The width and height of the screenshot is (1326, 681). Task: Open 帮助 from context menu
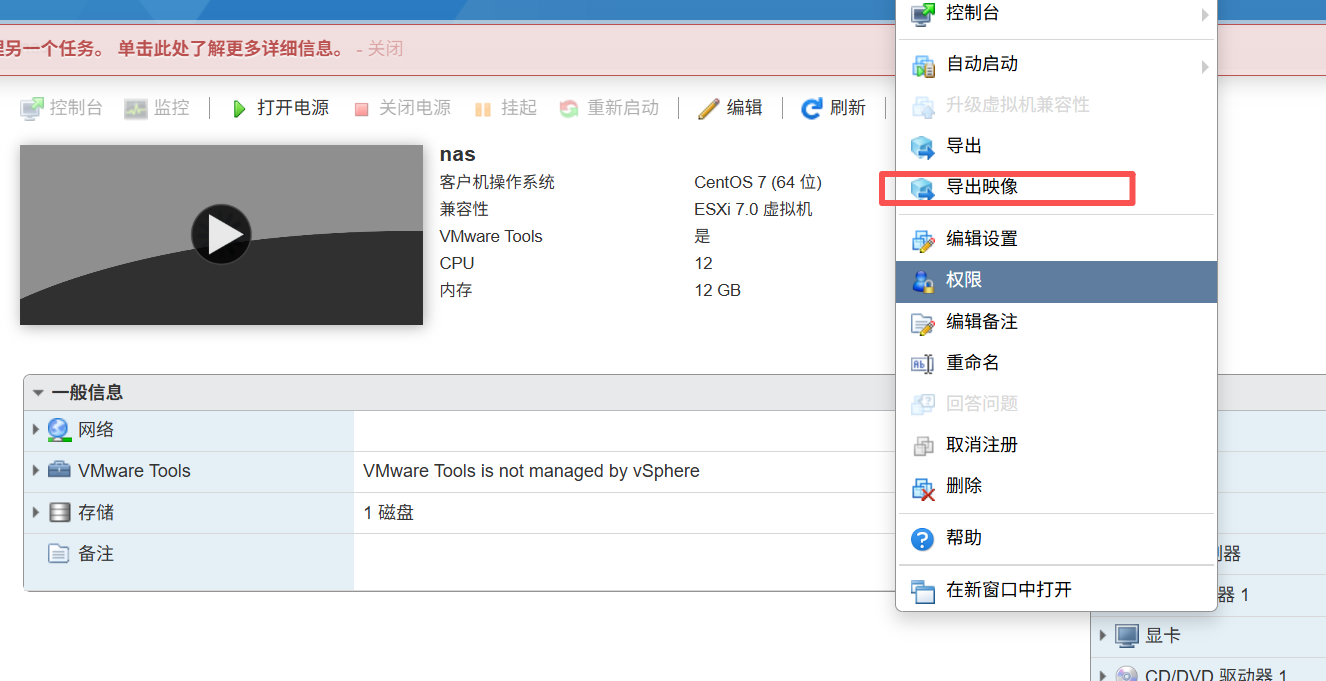tap(1056, 538)
